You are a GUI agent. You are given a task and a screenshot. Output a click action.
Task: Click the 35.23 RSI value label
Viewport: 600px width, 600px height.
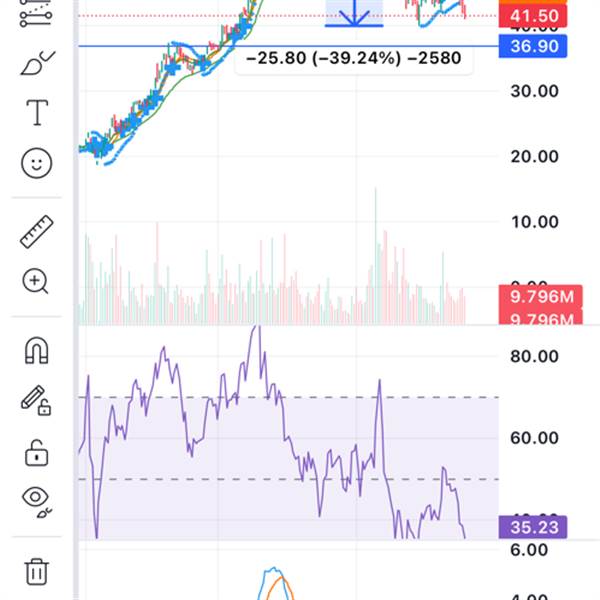point(533,527)
